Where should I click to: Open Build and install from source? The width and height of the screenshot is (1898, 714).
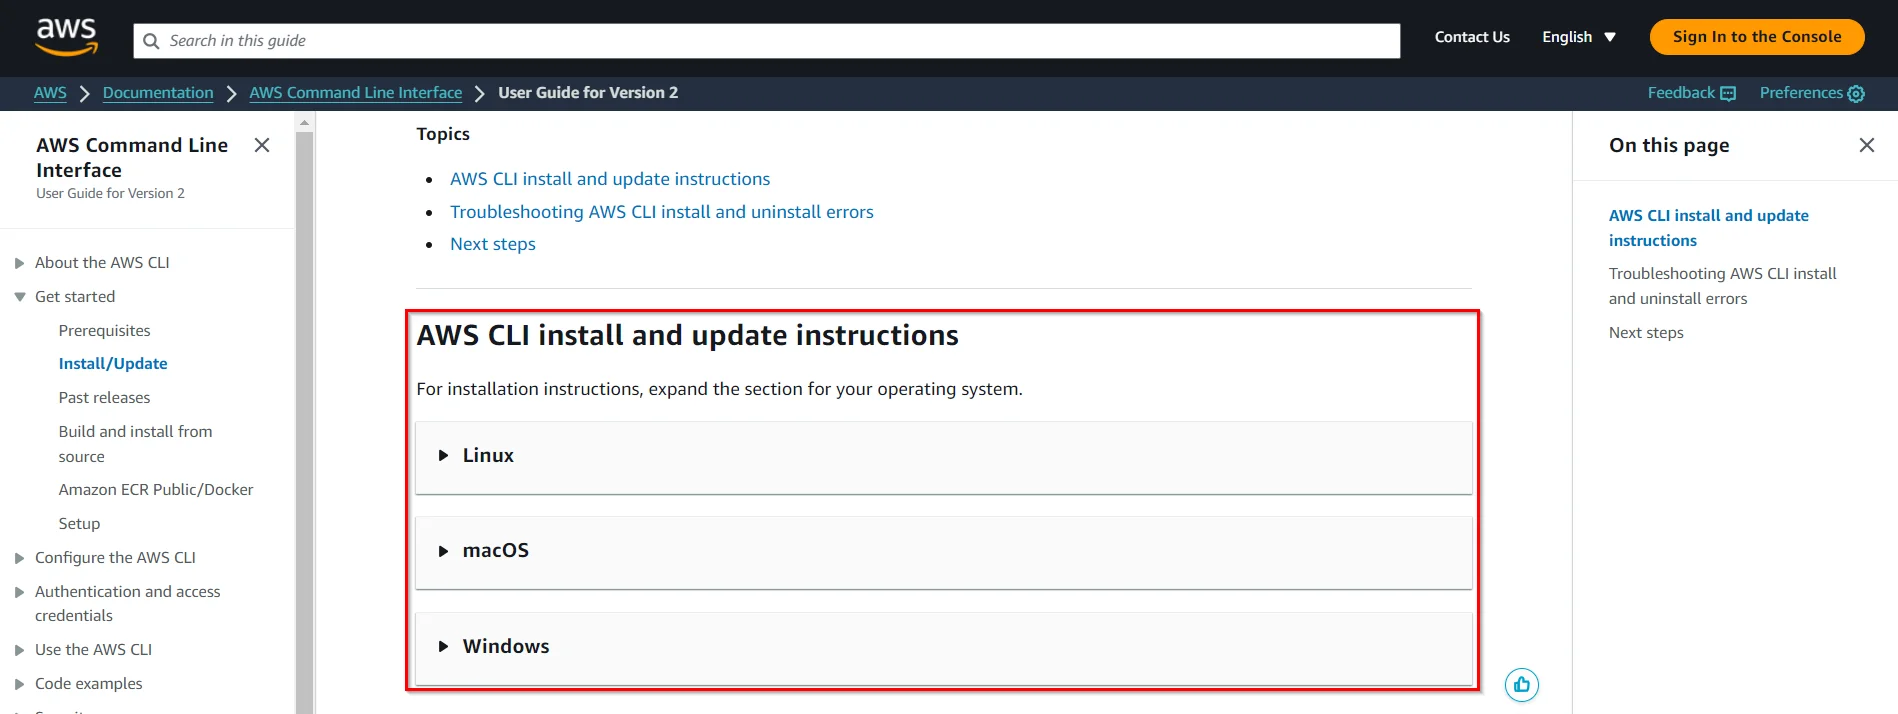coord(136,444)
